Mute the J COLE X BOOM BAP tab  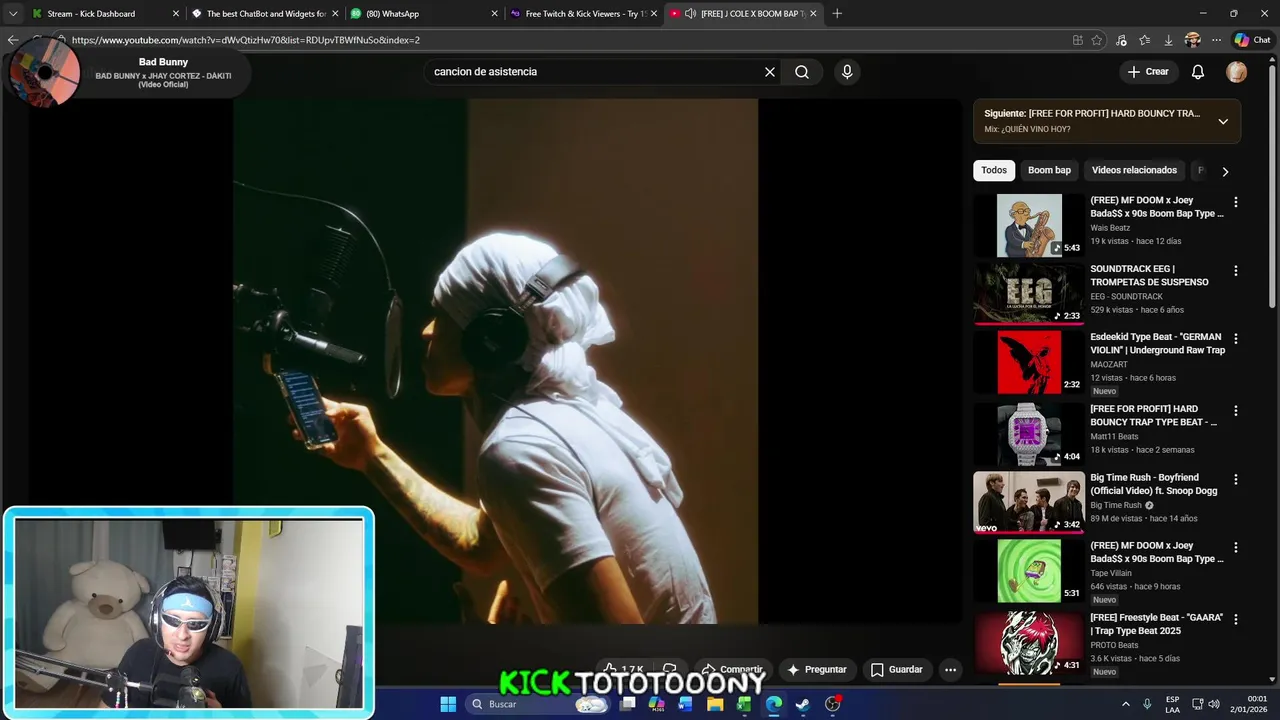pos(690,14)
